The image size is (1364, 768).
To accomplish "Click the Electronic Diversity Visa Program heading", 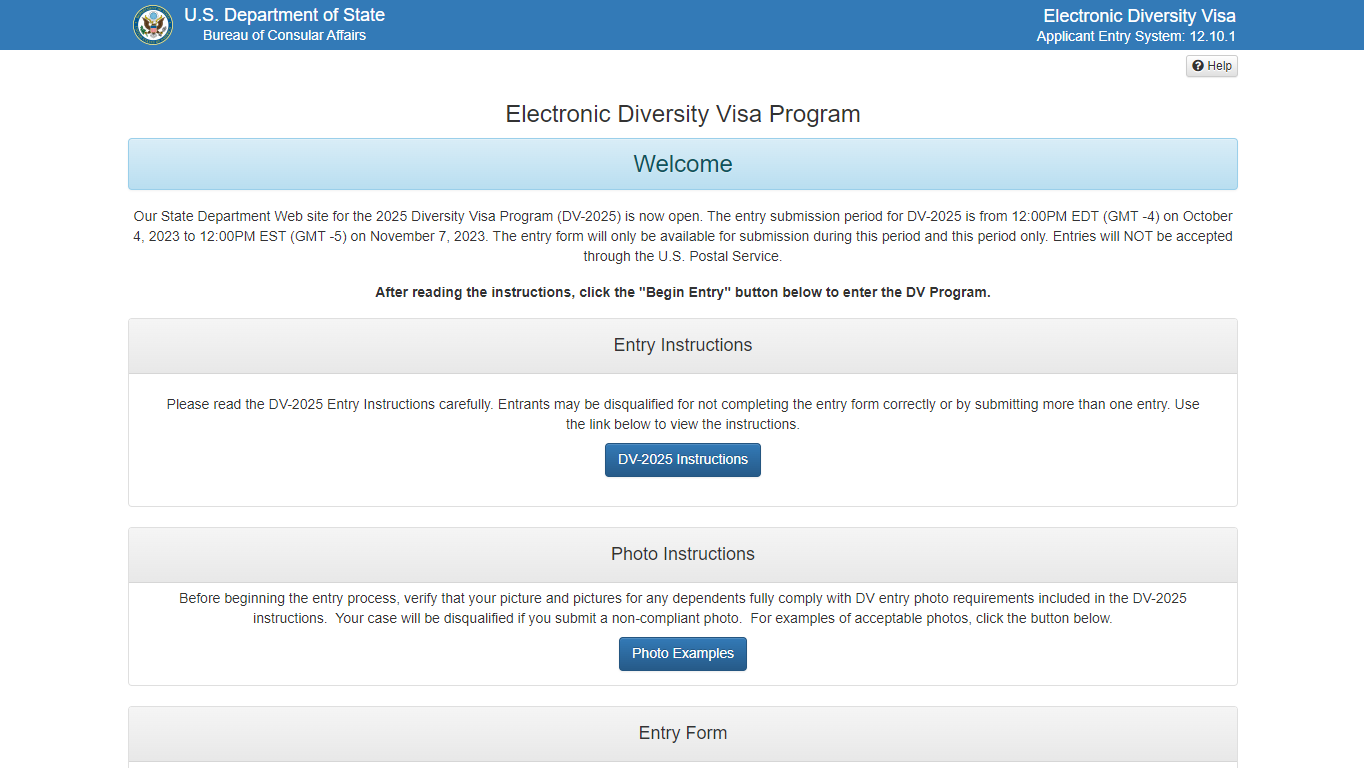I will [683, 114].
